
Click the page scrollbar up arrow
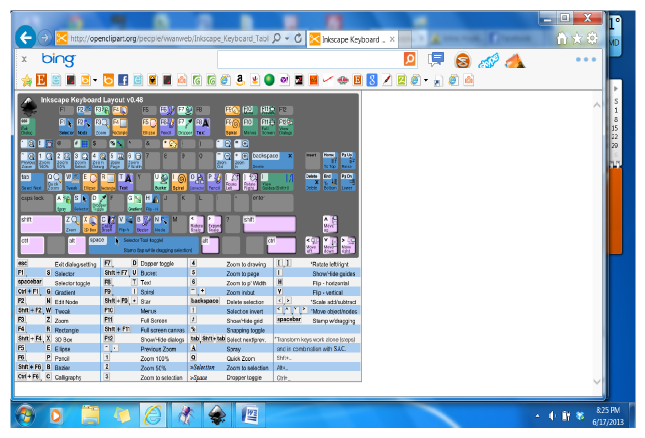coord(597,105)
